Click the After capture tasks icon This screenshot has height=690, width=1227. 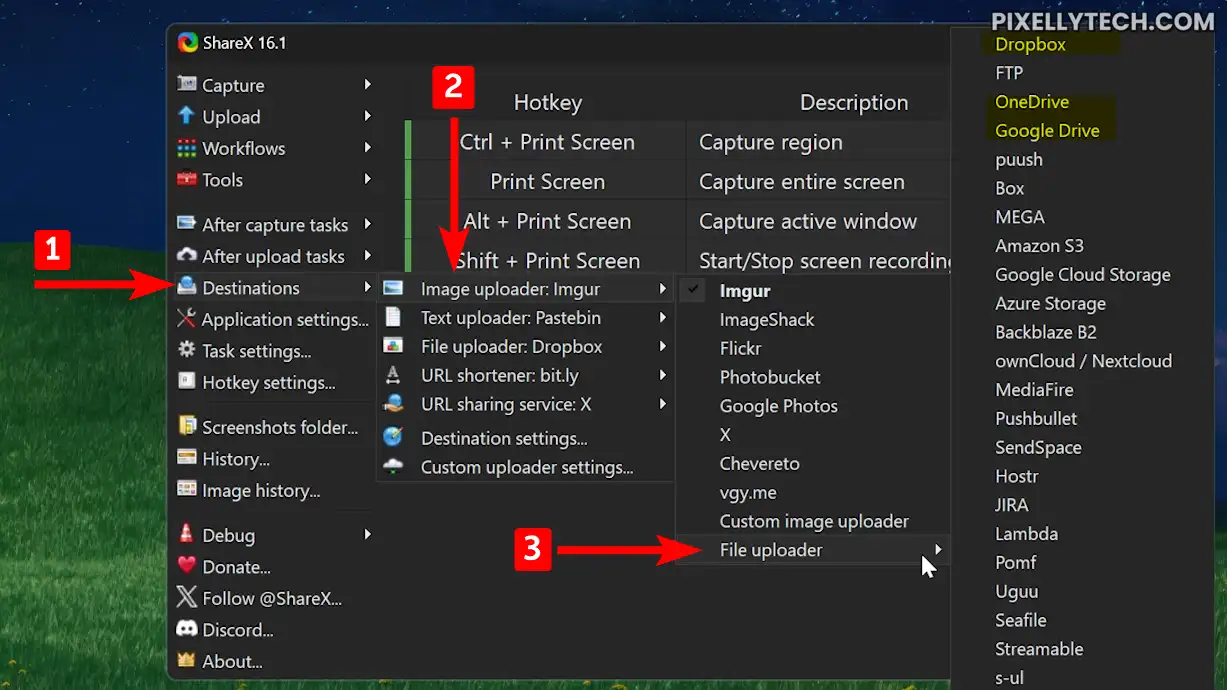(x=186, y=224)
